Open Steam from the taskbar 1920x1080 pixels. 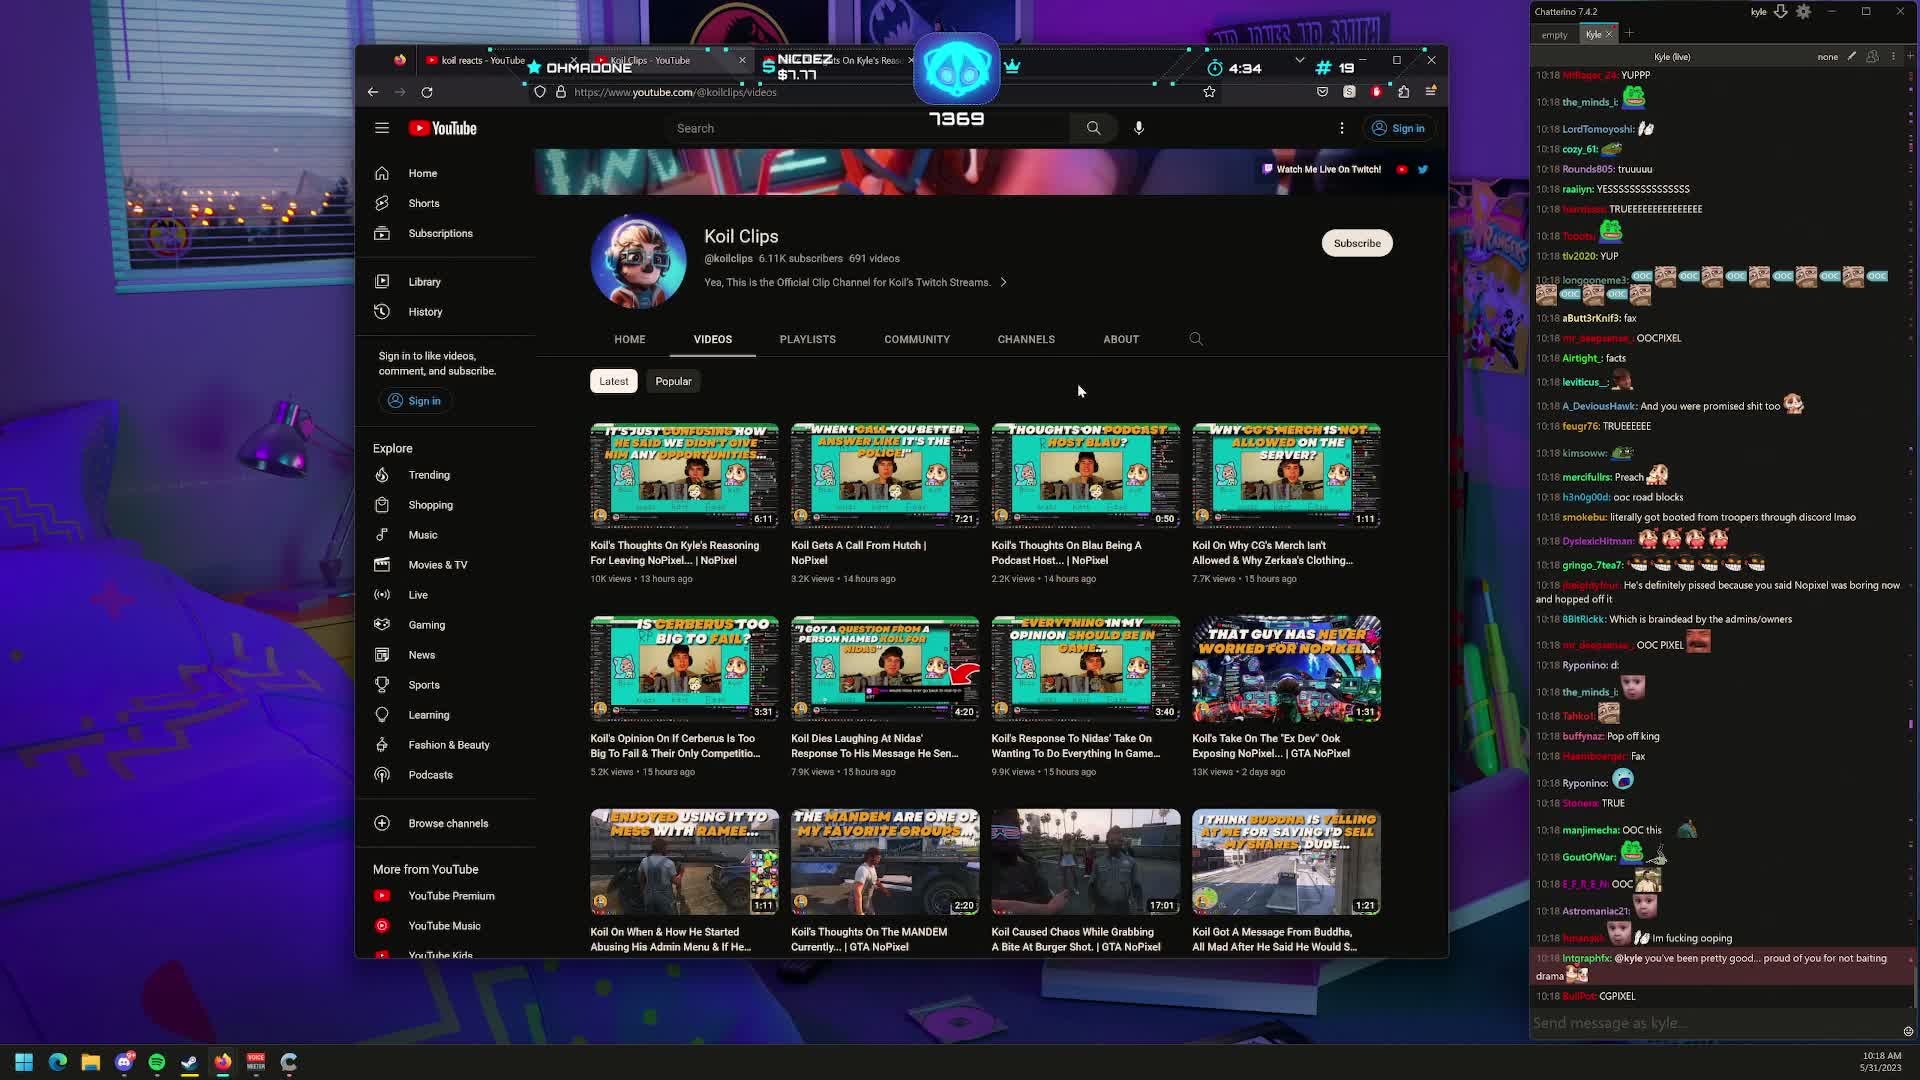pyautogui.click(x=190, y=1062)
